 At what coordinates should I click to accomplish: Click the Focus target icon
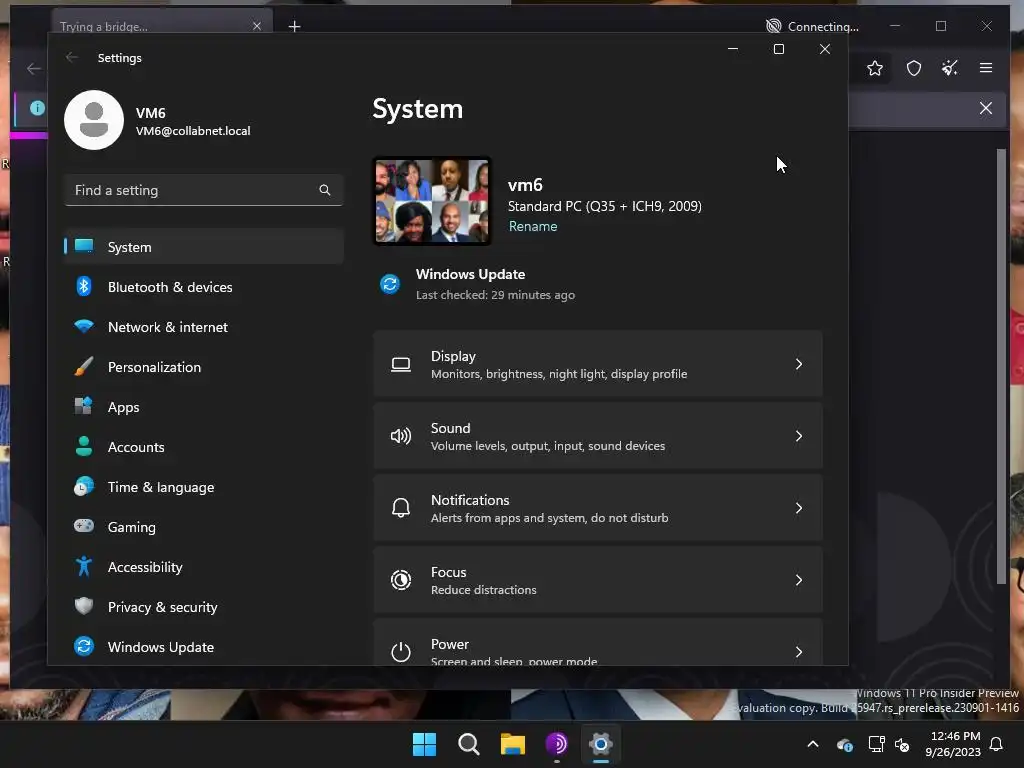pos(401,580)
